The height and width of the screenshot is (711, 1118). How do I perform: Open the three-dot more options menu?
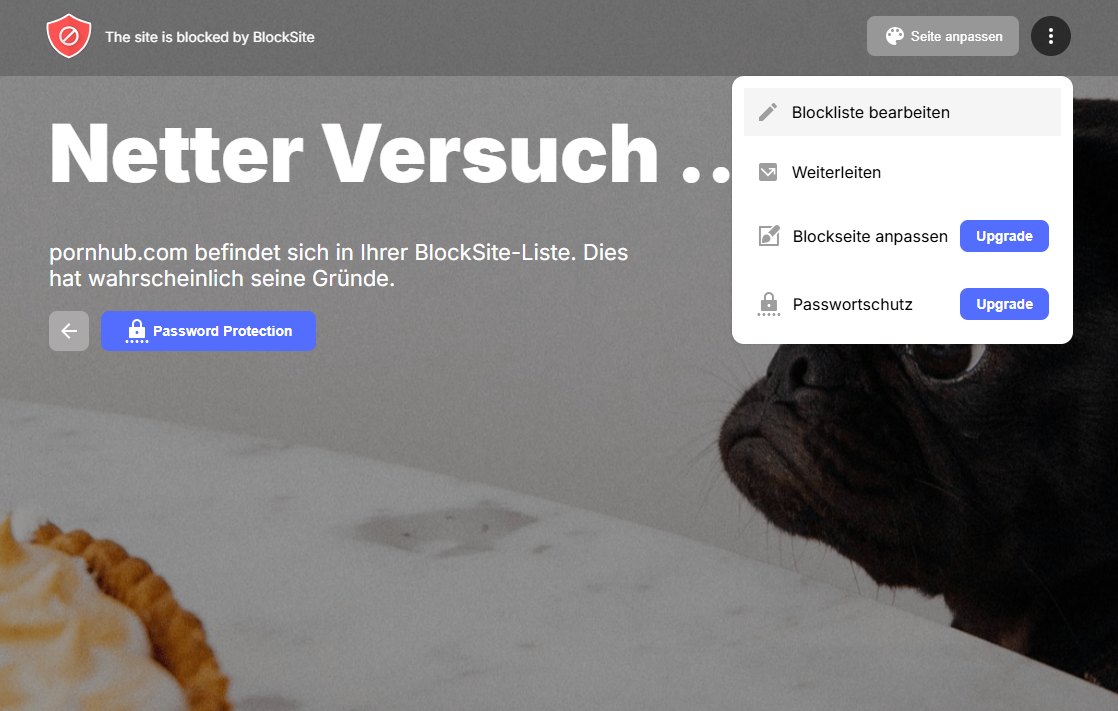coord(1050,36)
